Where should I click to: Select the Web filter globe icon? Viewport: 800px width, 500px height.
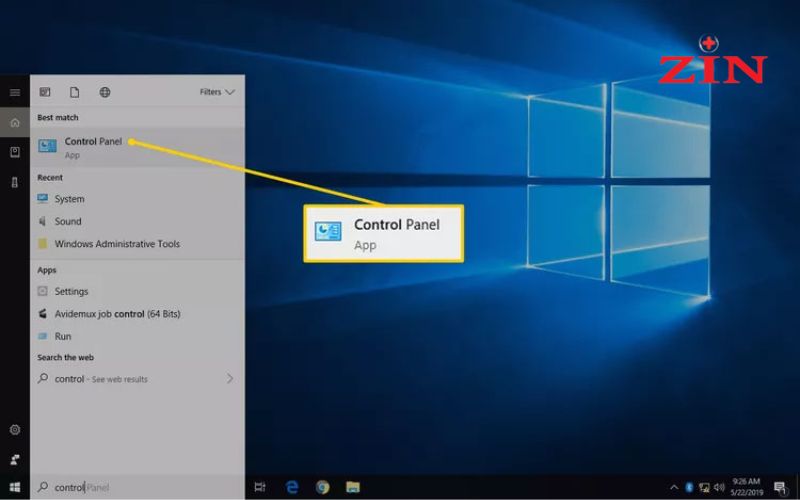pos(105,92)
